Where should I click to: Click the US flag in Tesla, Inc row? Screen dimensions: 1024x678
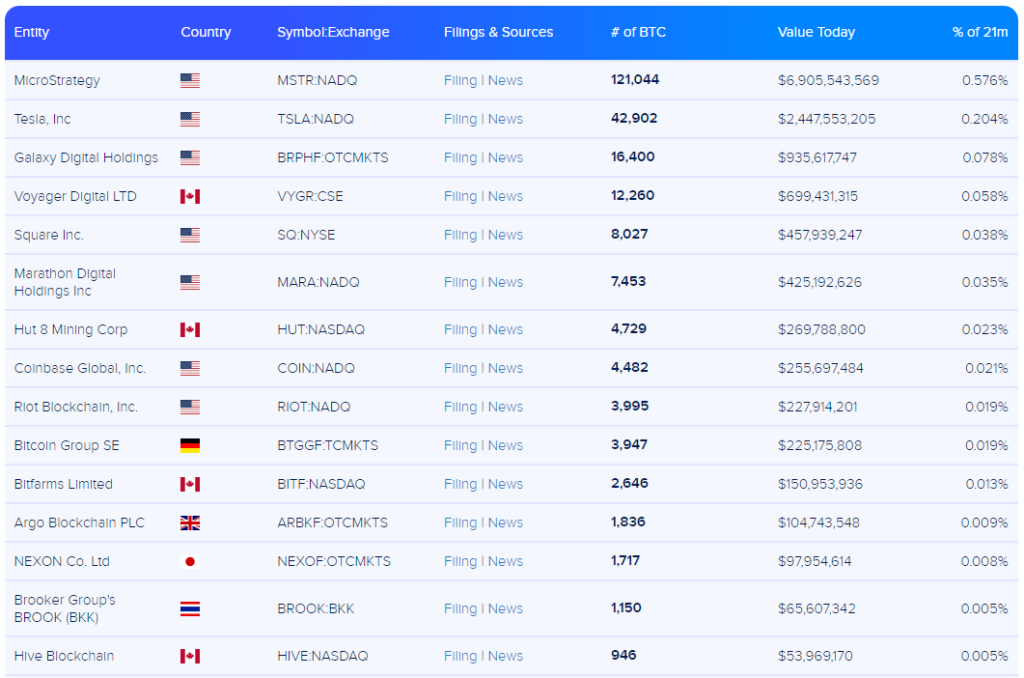point(190,119)
